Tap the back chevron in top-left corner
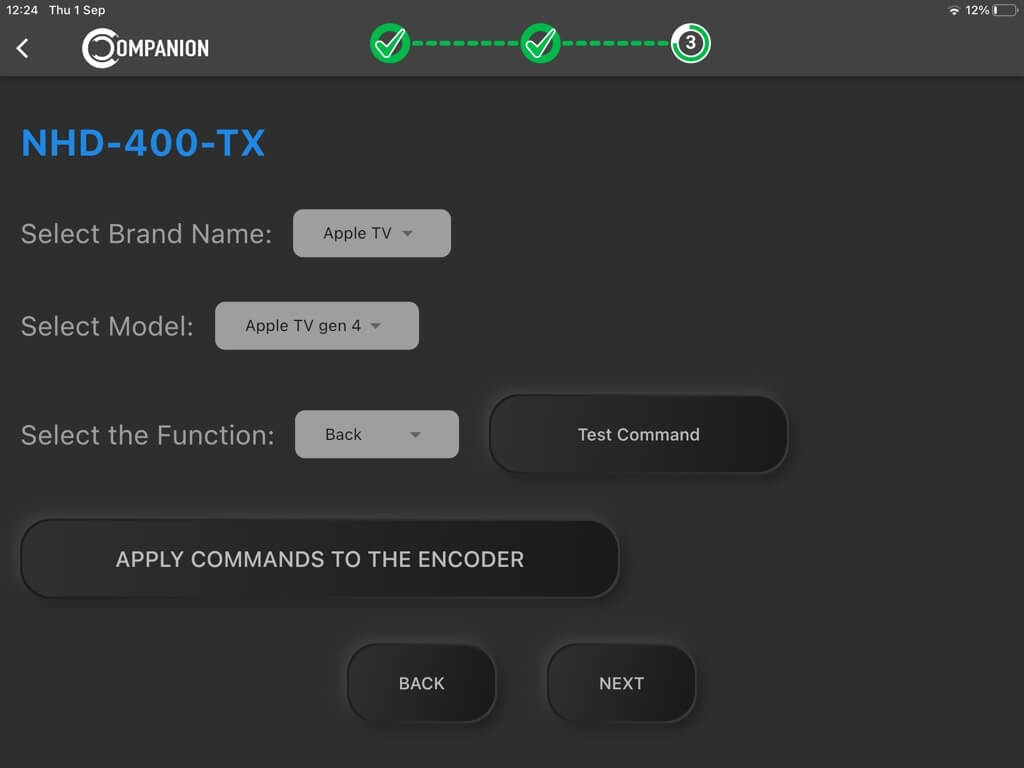1024x768 pixels. 24,47
